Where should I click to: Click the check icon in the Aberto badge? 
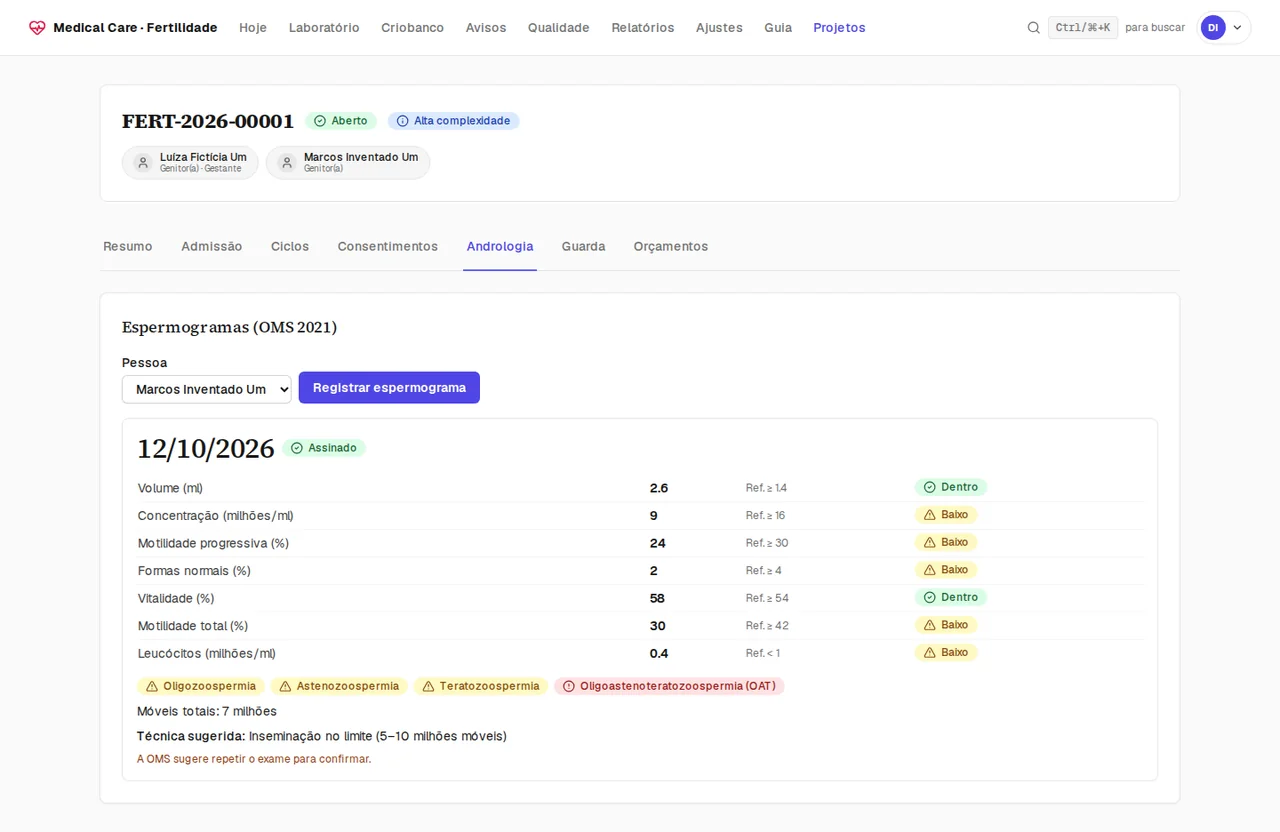click(x=320, y=121)
